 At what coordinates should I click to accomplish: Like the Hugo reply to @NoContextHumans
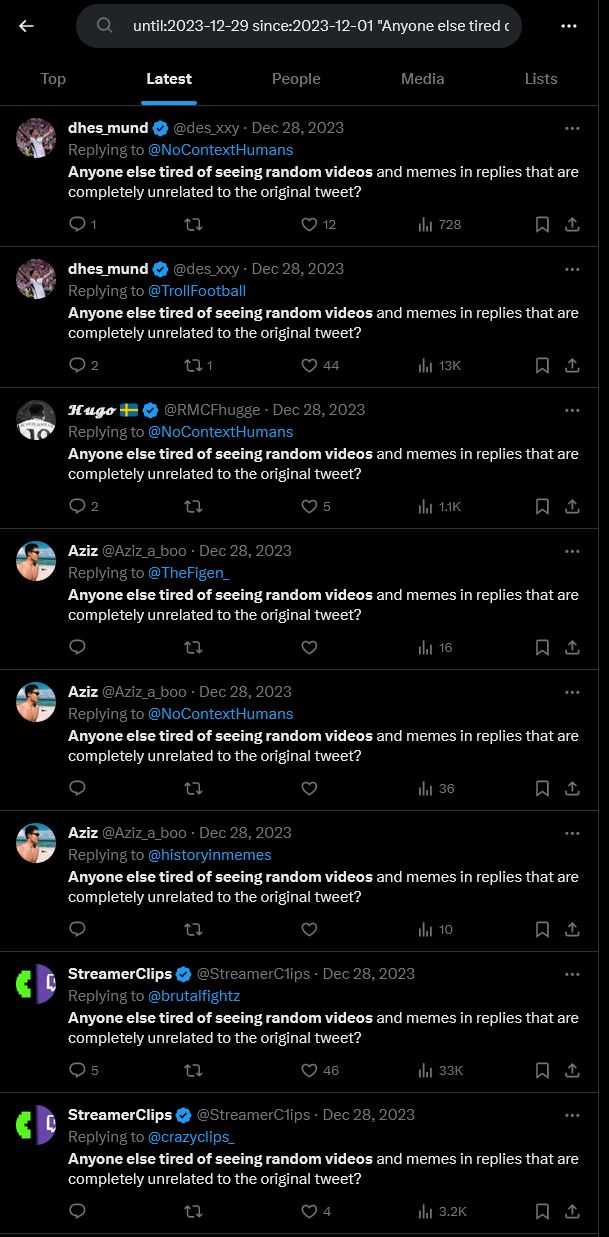[310, 507]
